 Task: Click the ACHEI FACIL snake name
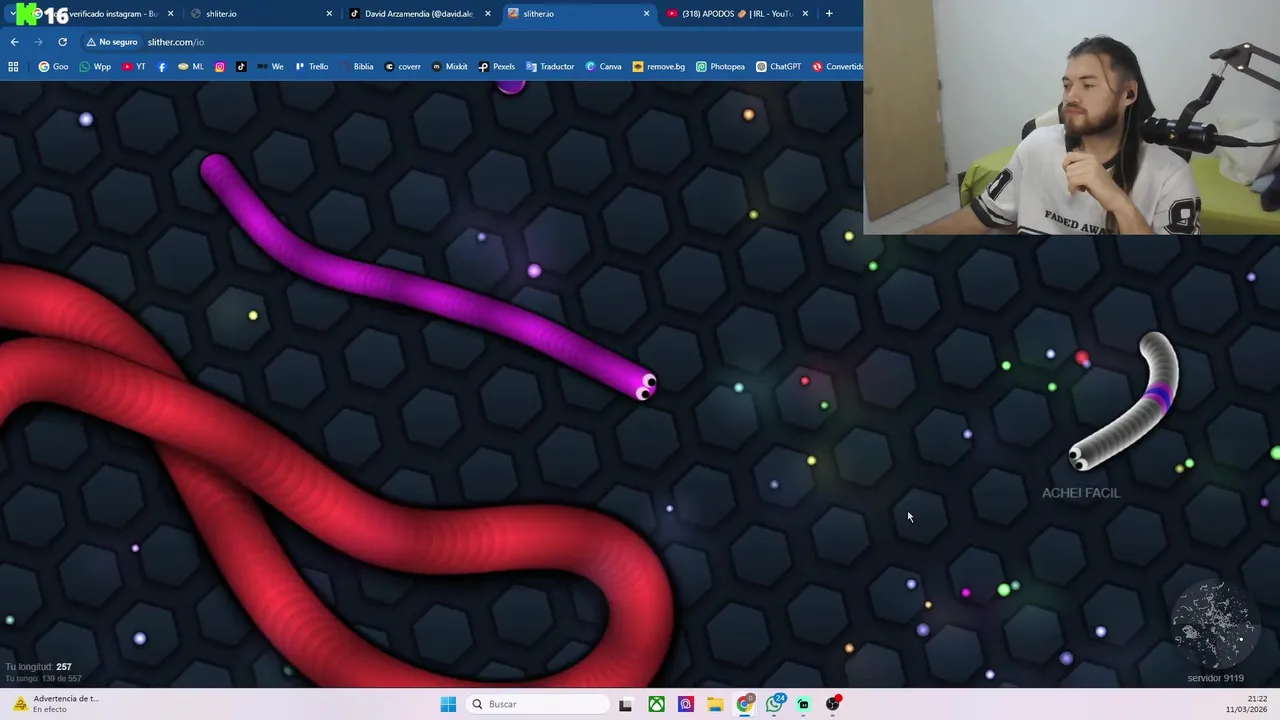pyautogui.click(x=1081, y=493)
